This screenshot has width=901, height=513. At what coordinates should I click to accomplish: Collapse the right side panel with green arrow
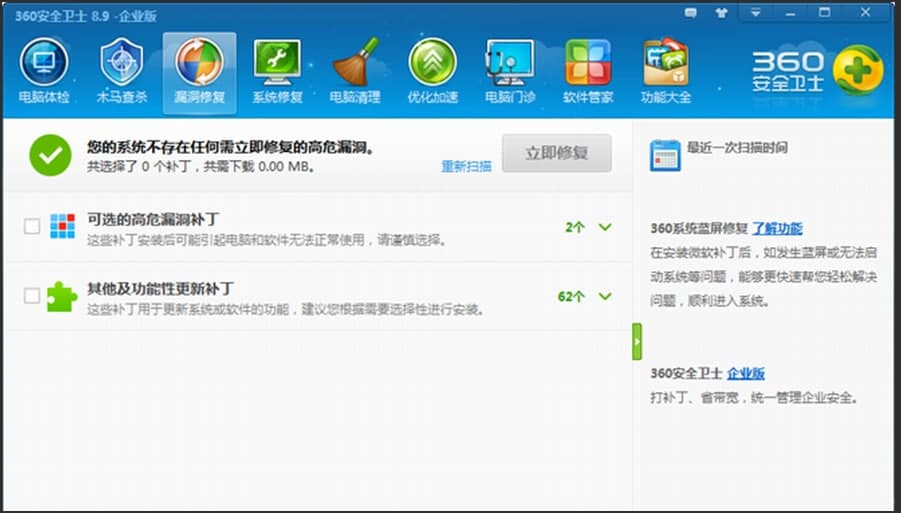(637, 341)
